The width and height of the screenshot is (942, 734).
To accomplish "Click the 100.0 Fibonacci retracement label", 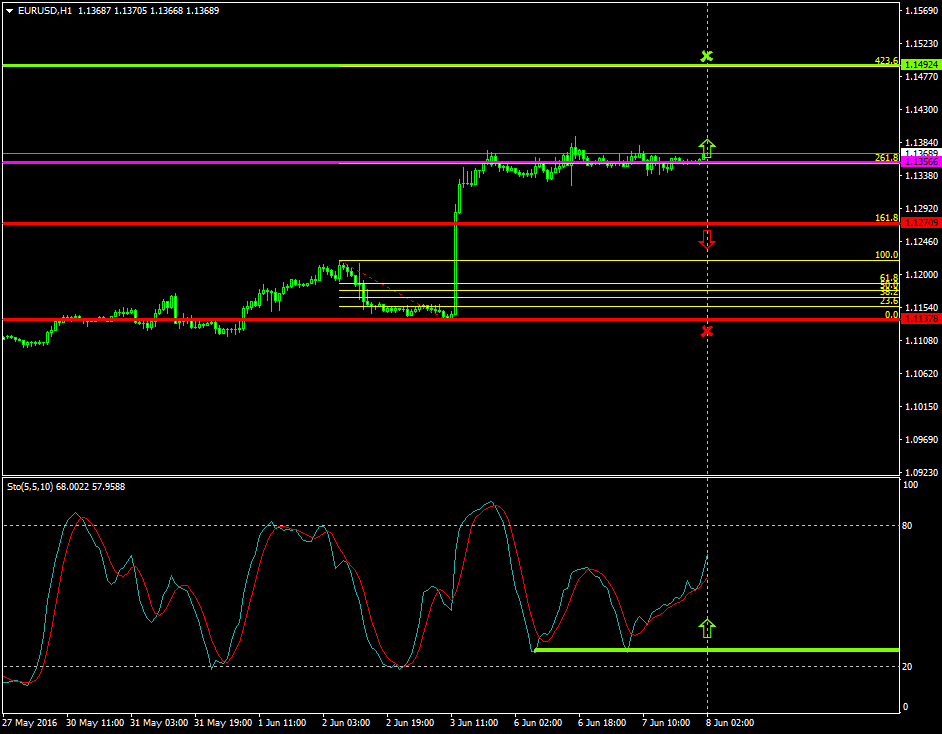I will (x=886, y=255).
